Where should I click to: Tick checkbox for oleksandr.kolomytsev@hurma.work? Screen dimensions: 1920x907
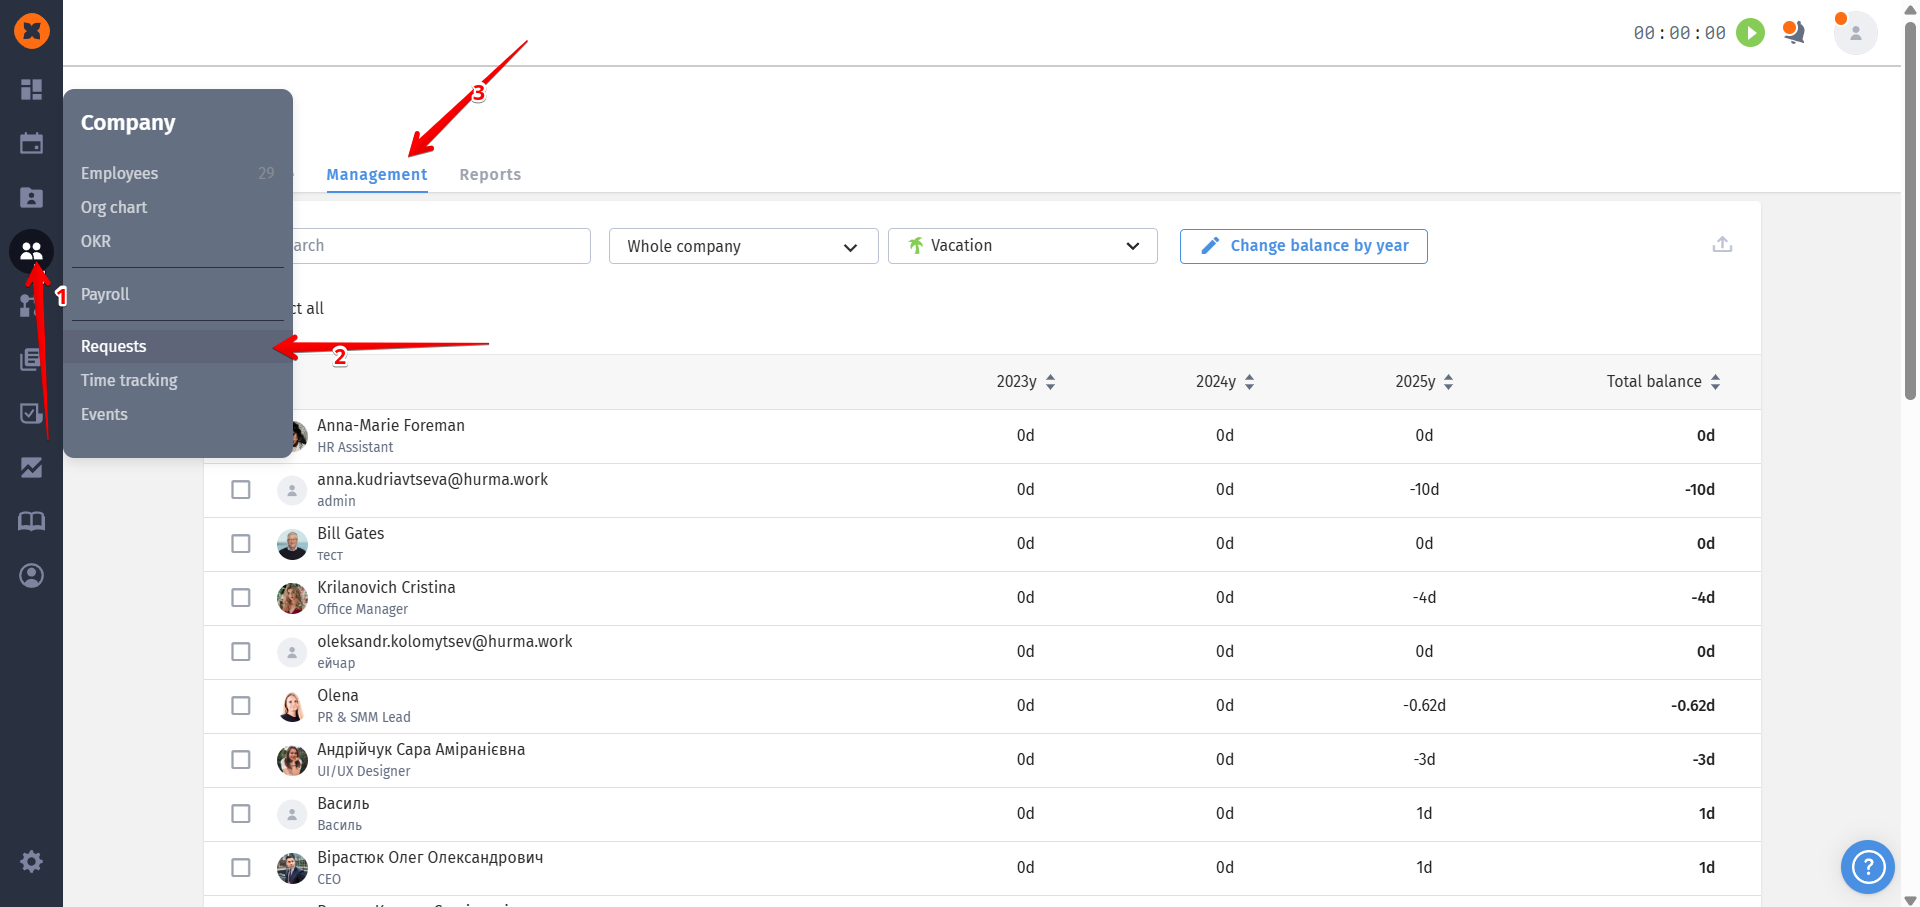241,652
